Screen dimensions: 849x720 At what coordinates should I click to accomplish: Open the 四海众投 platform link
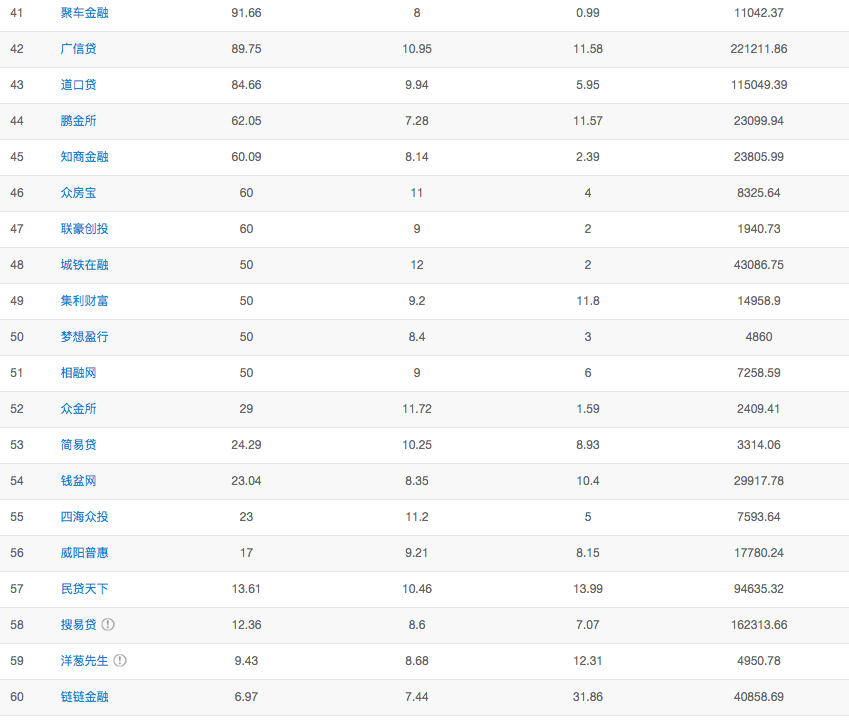pos(84,516)
